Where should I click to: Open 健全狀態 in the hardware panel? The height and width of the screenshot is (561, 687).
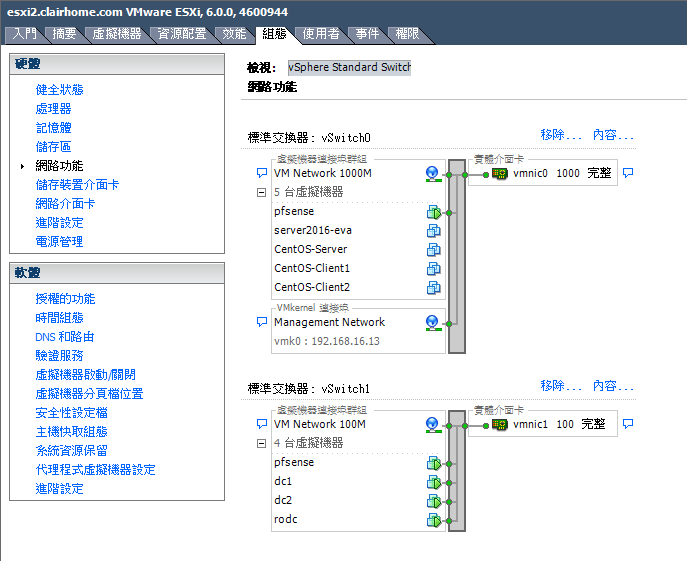pos(59,90)
